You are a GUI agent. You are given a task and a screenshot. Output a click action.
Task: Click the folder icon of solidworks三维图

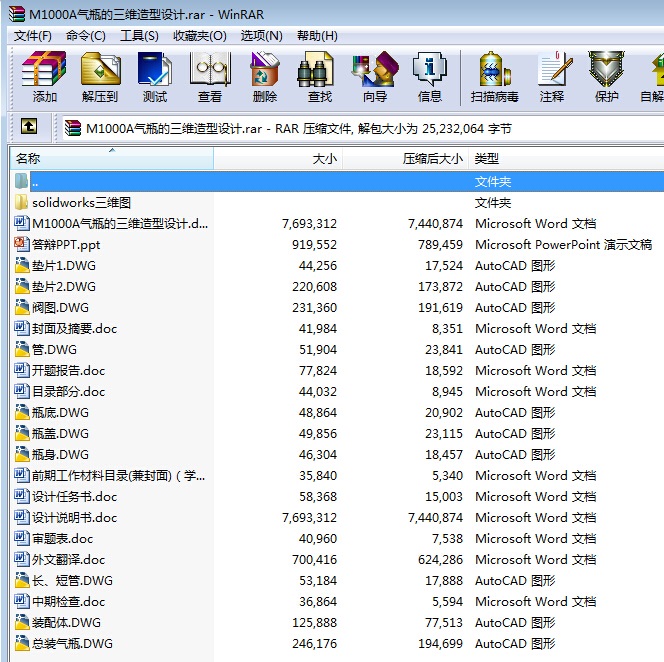(x=22, y=202)
